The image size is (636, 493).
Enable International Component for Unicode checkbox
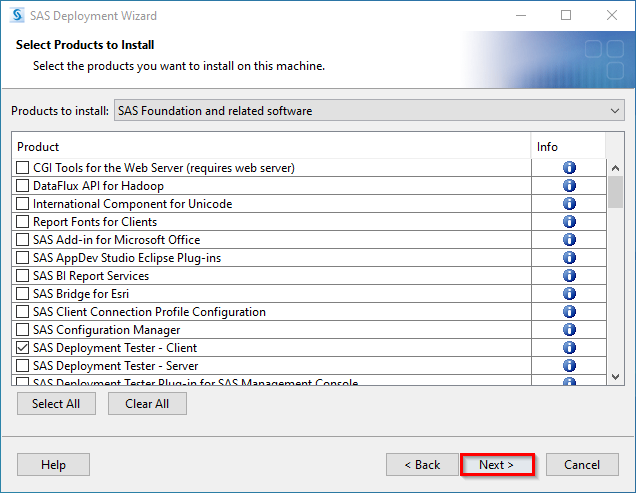[22, 204]
